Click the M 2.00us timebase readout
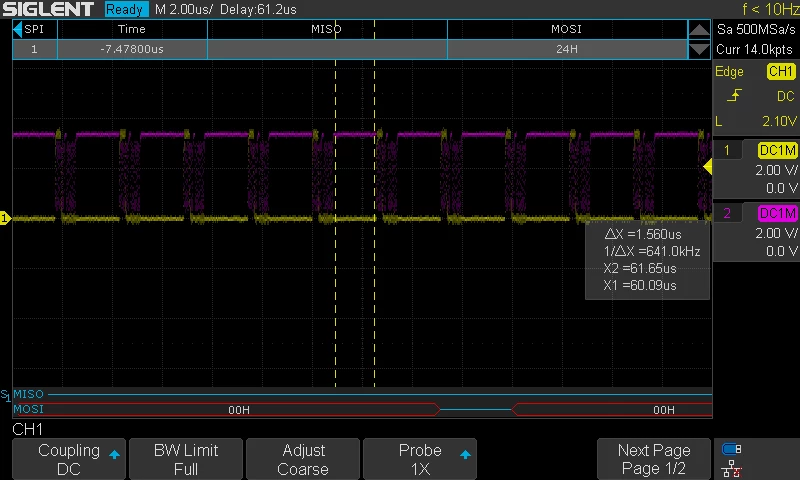Screen dimensions: 800x480 [184, 9]
